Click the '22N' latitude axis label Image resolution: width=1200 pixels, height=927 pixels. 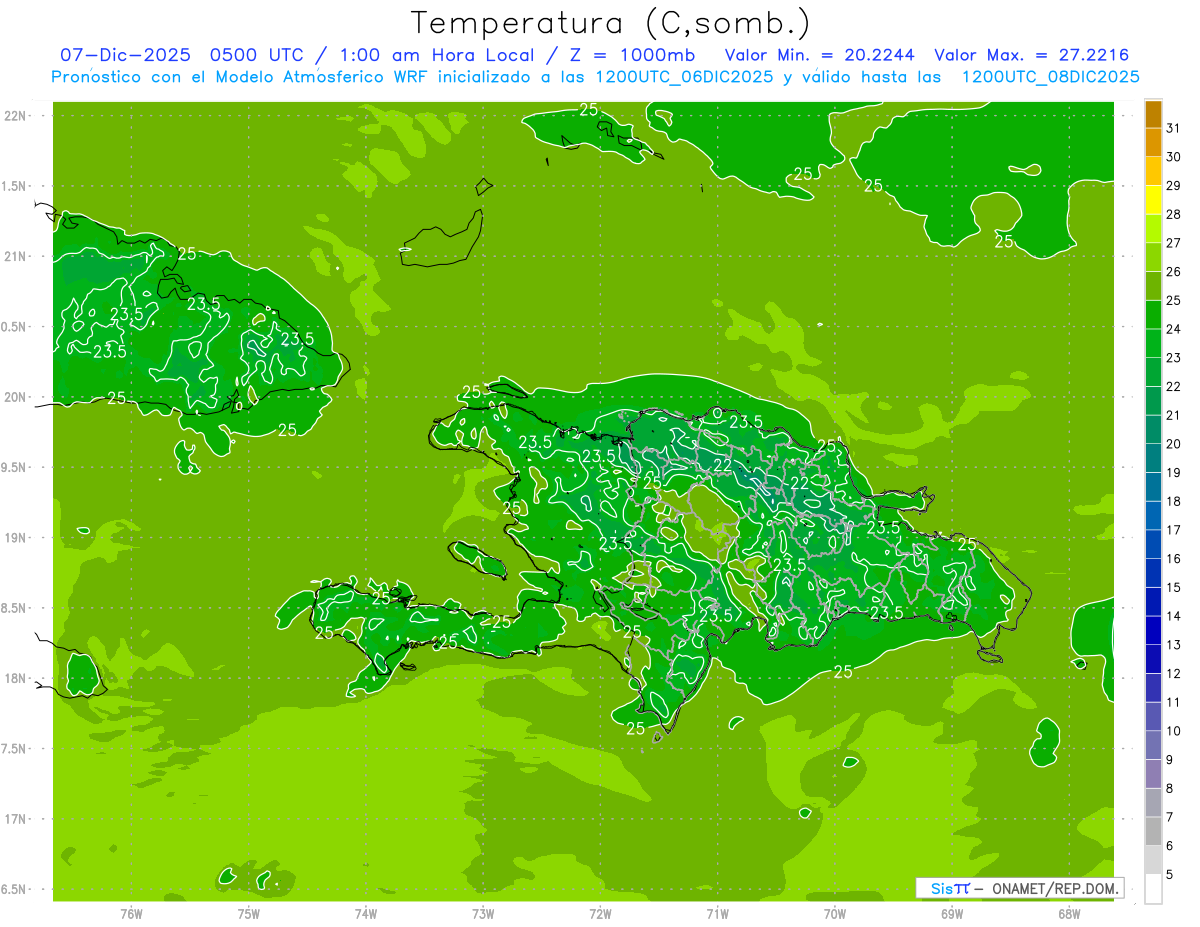pos(15,116)
